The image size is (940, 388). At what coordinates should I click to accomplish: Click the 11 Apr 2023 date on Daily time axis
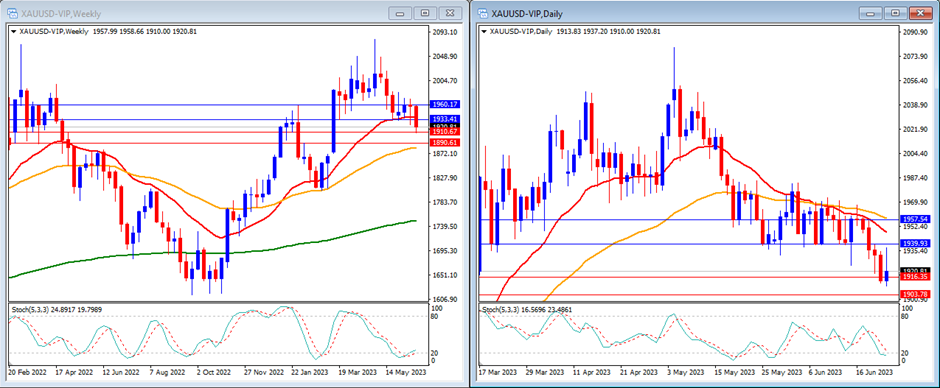593,372
